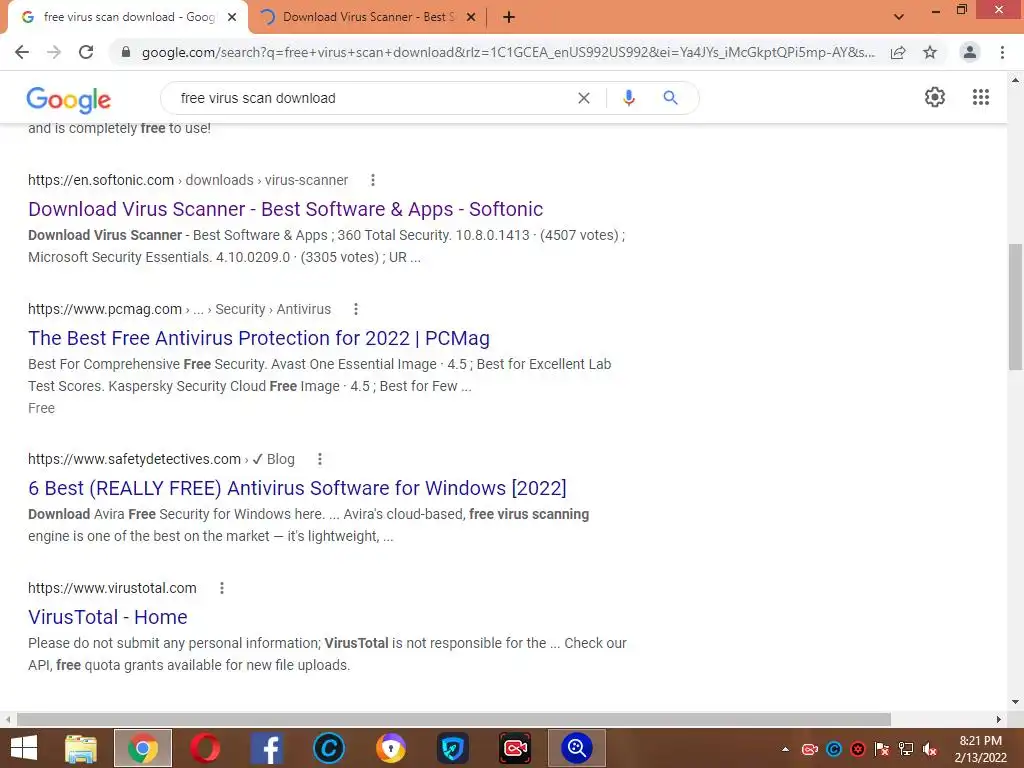Open the network tray icon
1024x768 pixels.
[x=906, y=749]
